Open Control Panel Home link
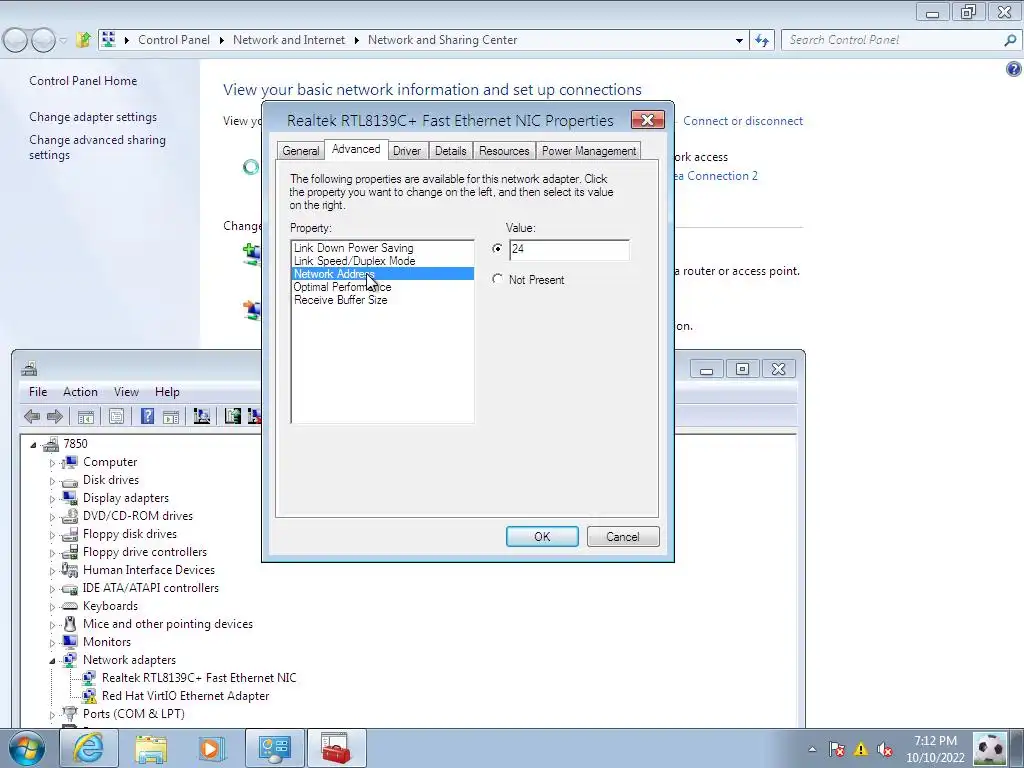This screenshot has height=768, width=1024. click(83, 81)
